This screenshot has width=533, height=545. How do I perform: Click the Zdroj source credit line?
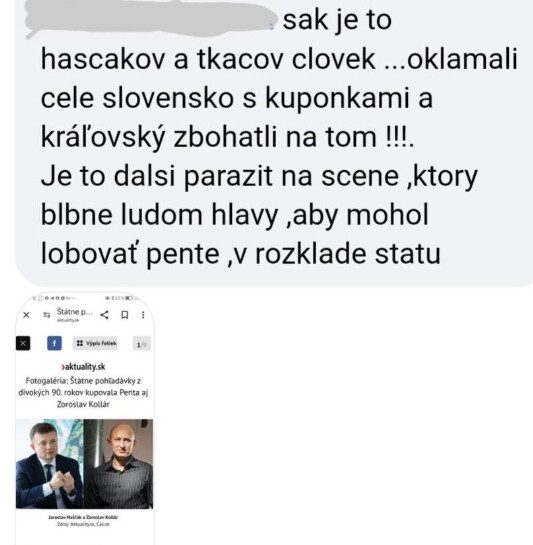point(83,524)
